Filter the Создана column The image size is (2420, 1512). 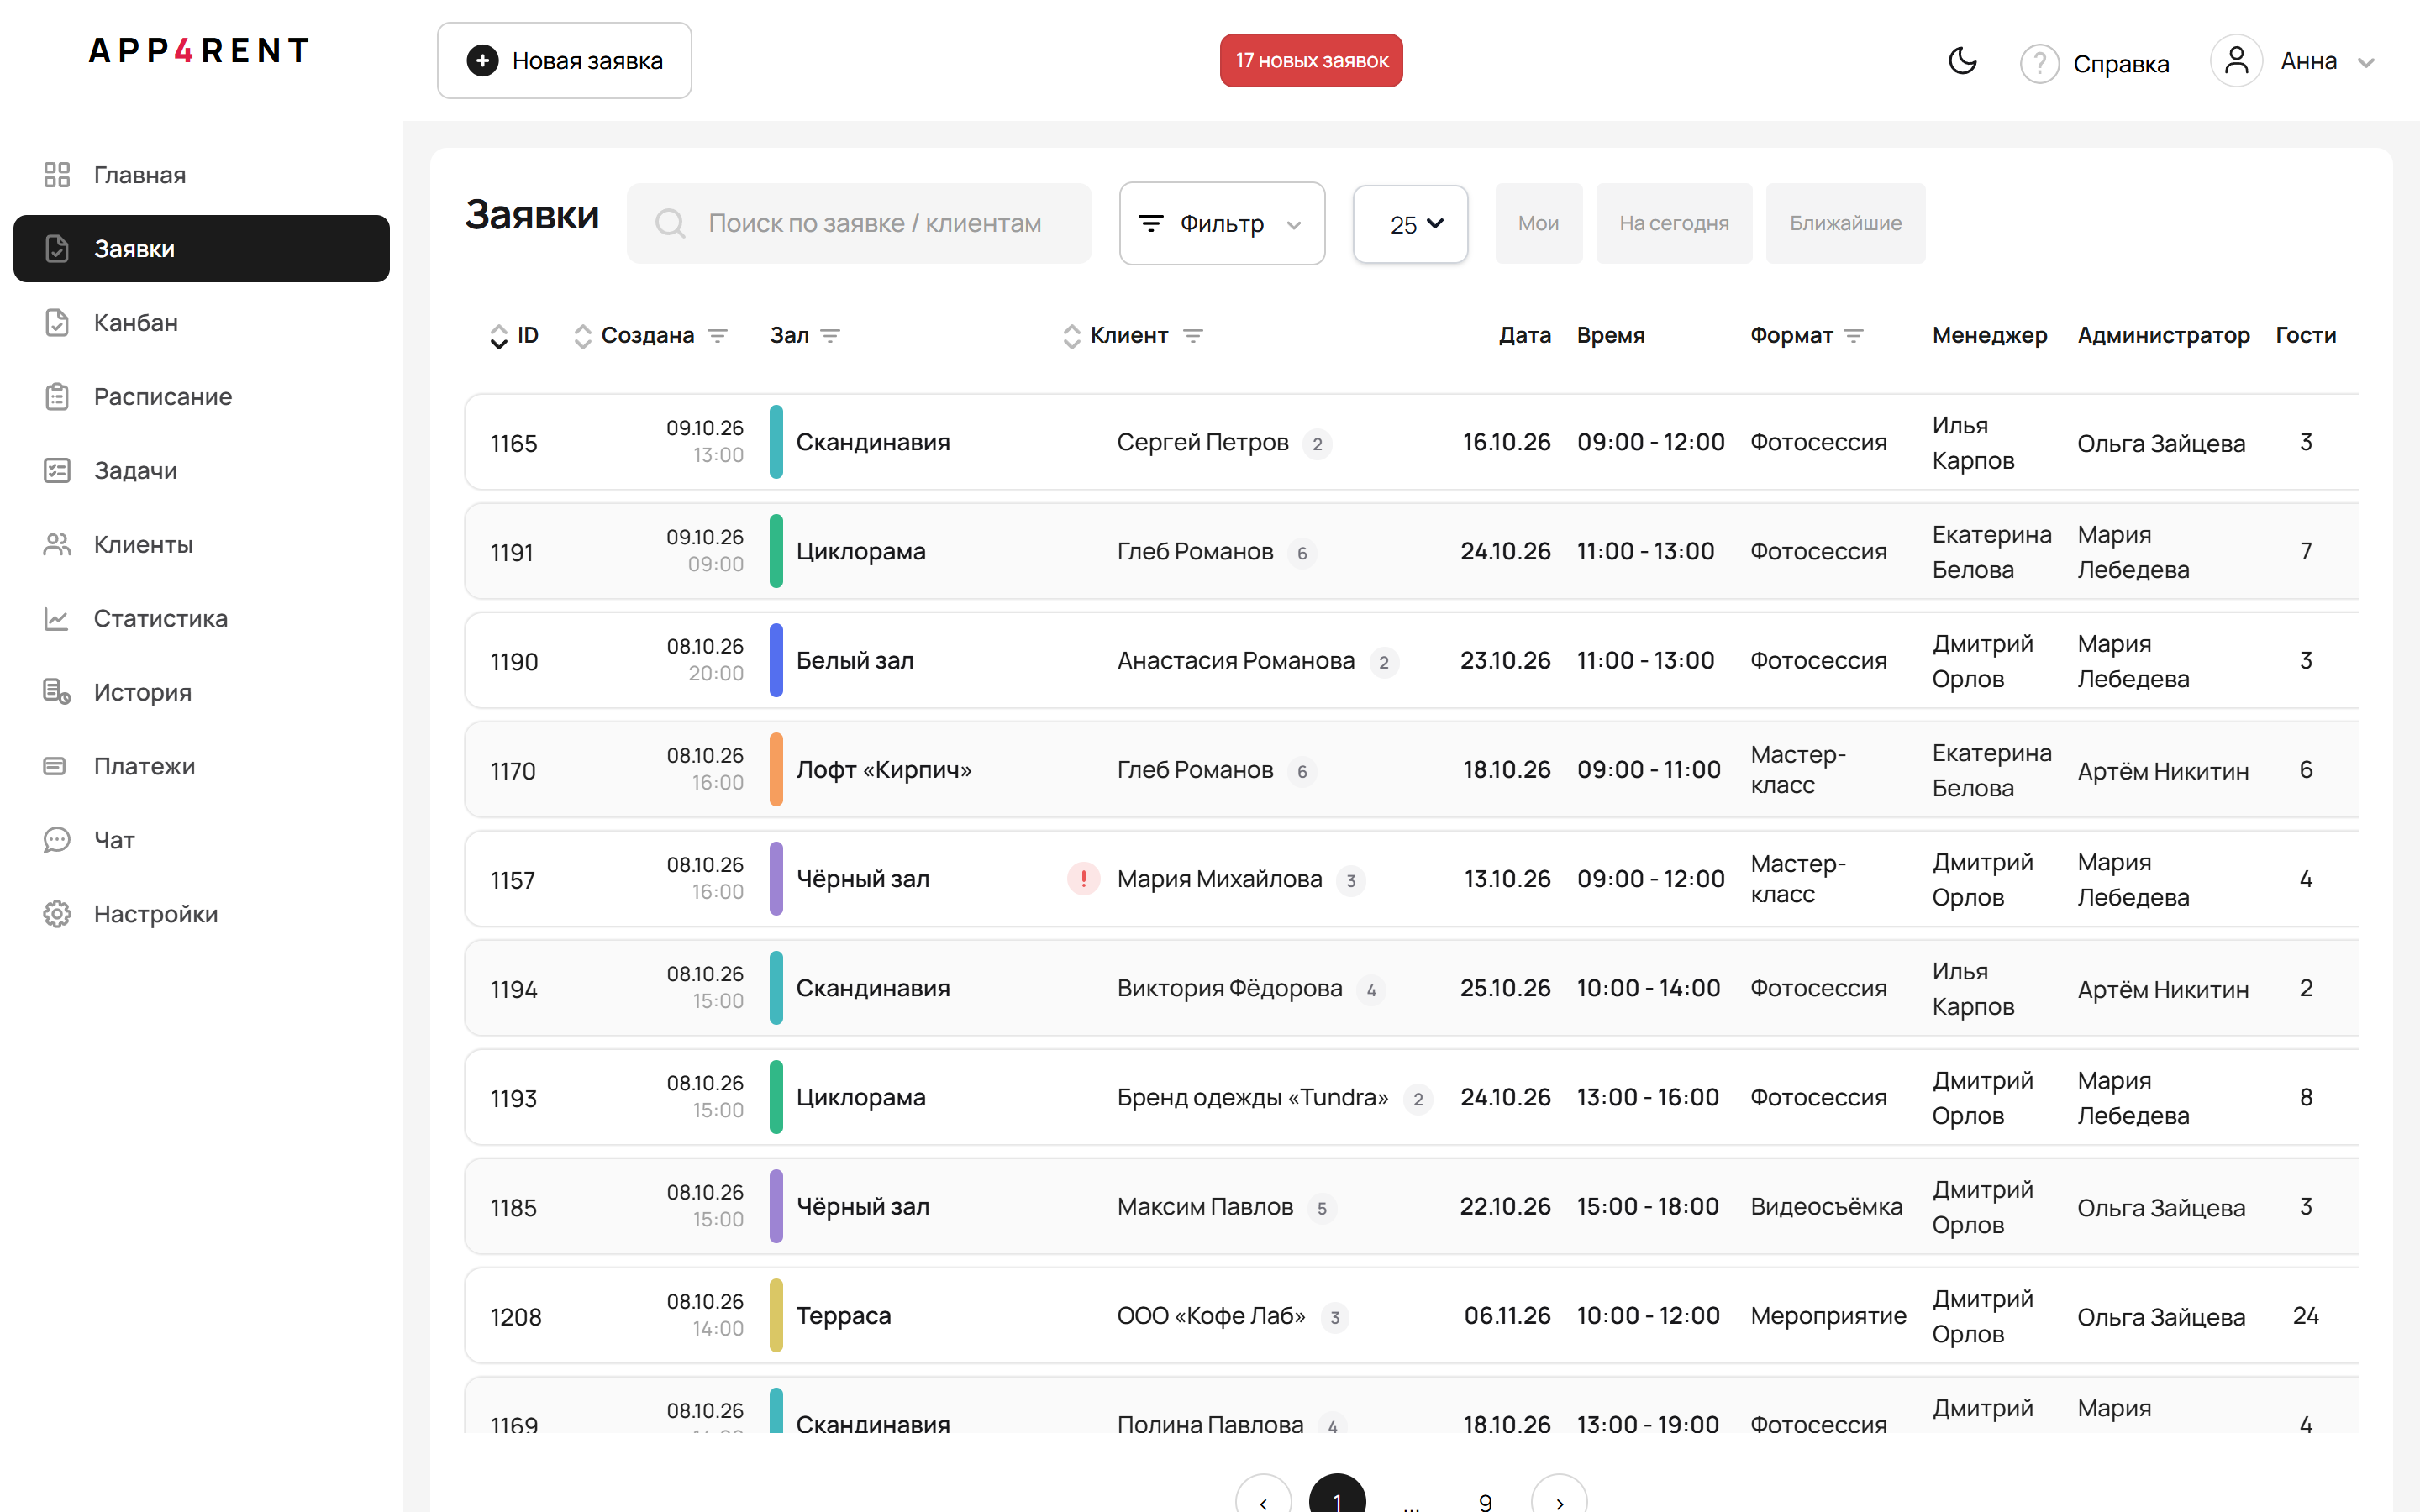717,336
